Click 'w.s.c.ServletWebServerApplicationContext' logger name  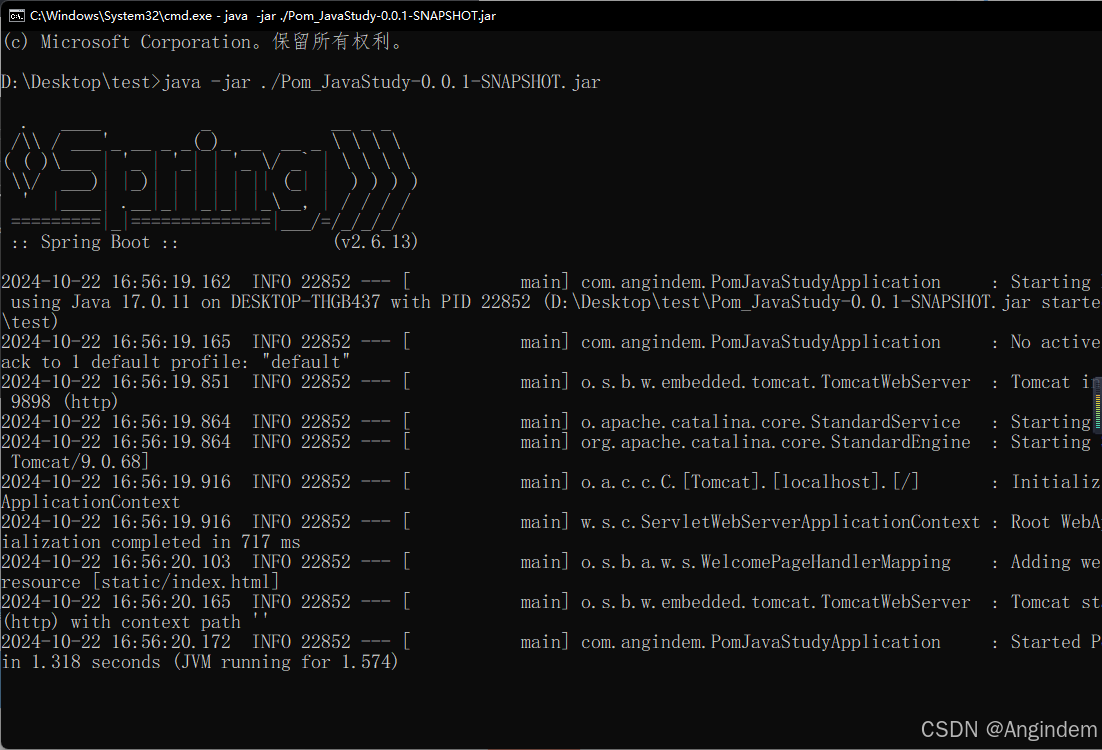[x=780, y=522]
